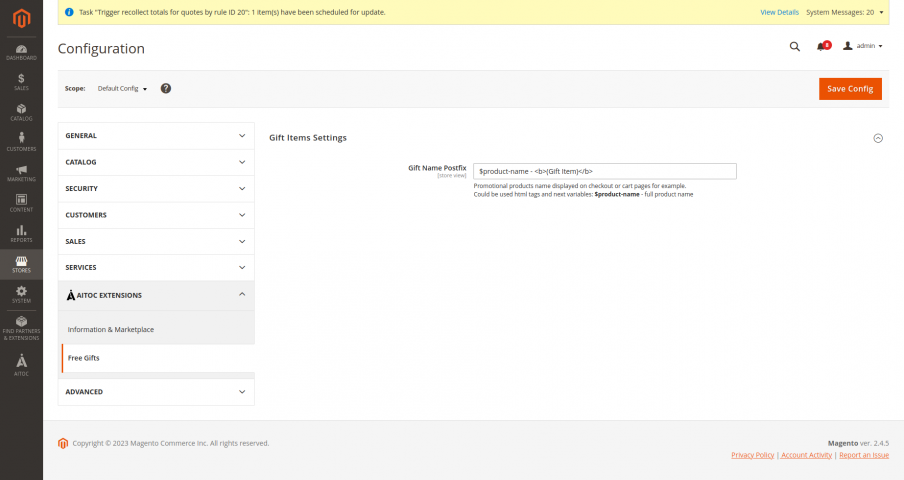Image resolution: width=904 pixels, height=480 pixels.
Task: Open the admin account dropdown
Action: click(x=862, y=46)
